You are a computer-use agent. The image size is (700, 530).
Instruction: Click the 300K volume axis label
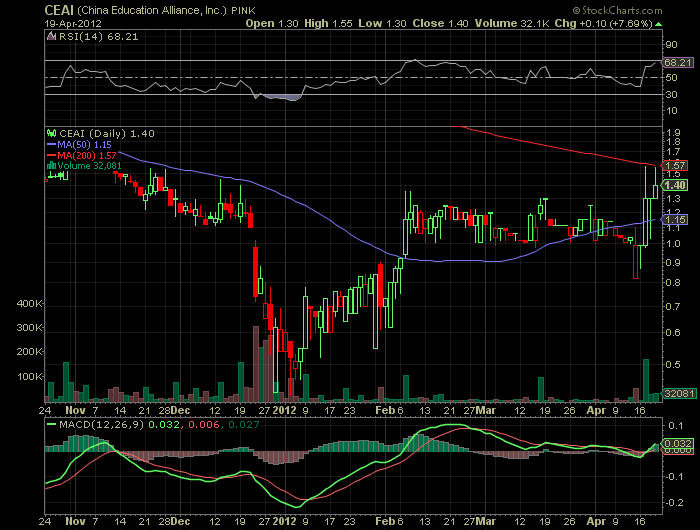tap(30, 328)
